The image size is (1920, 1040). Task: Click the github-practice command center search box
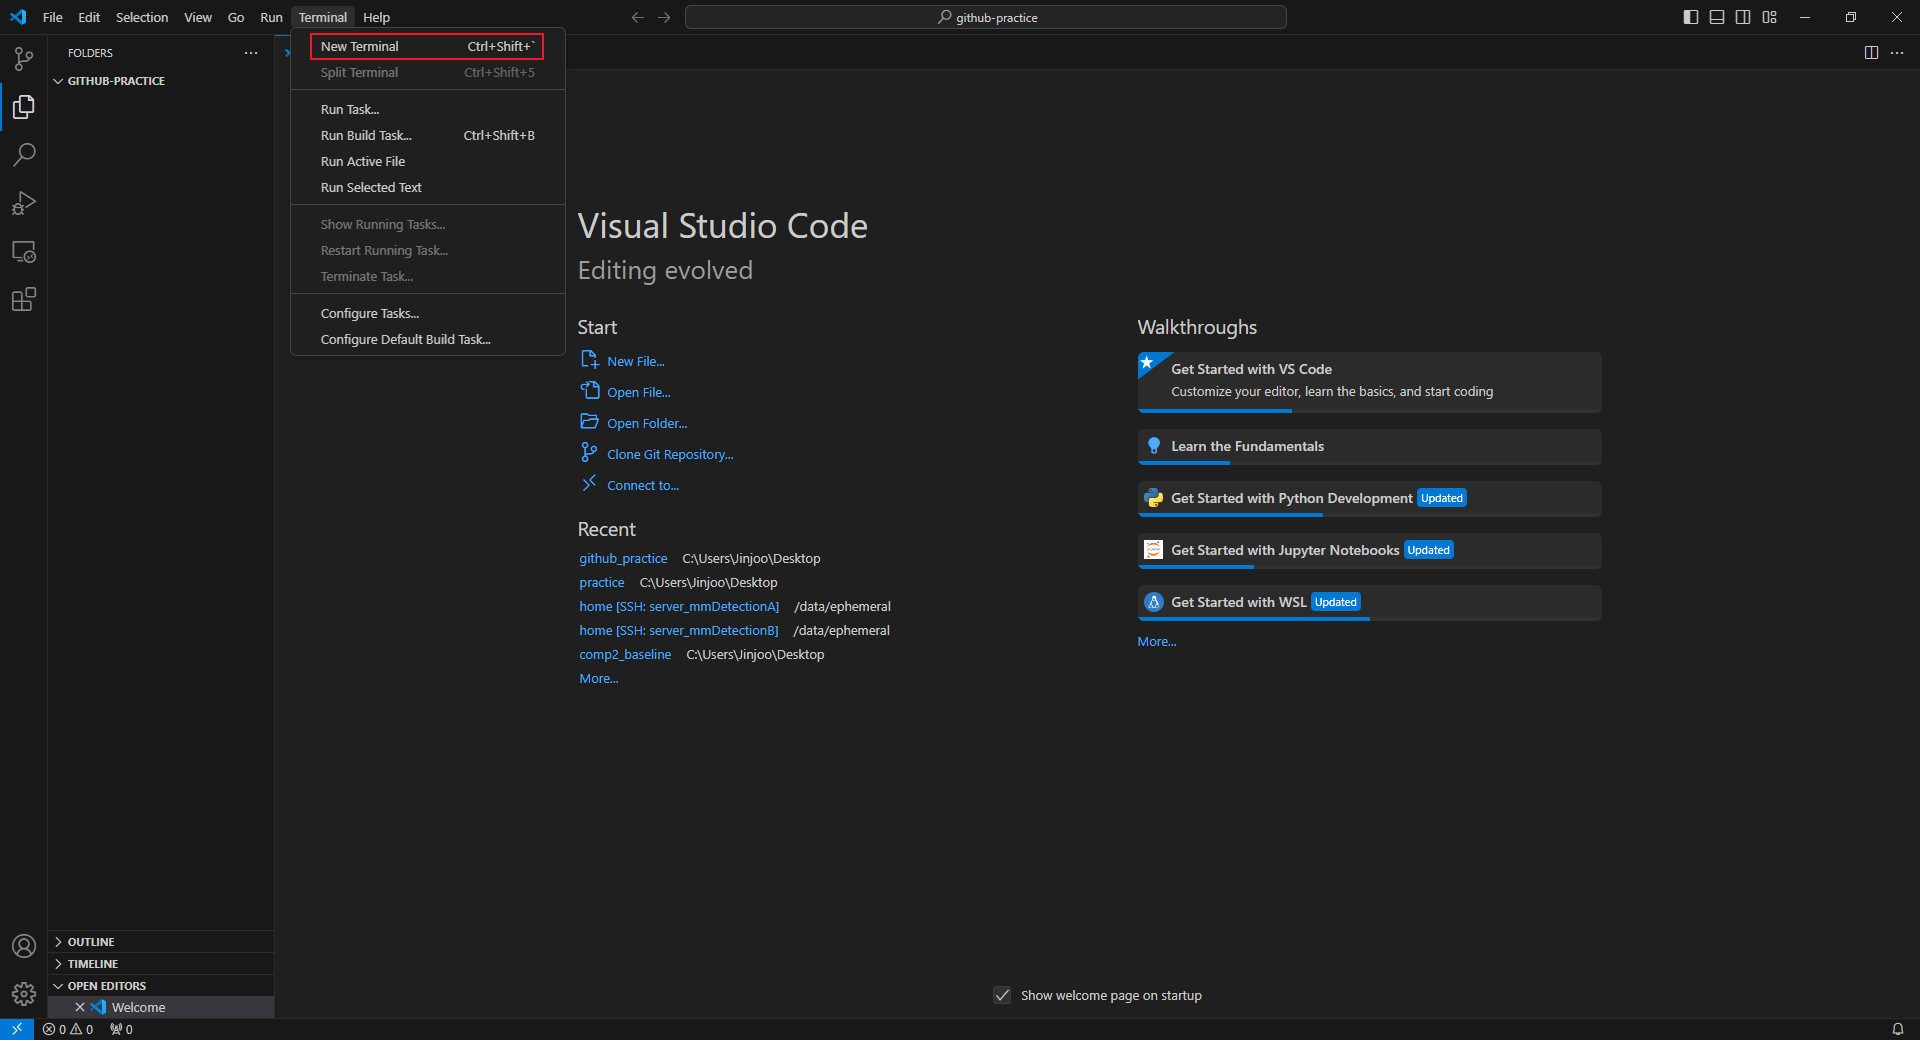click(986, 17)
